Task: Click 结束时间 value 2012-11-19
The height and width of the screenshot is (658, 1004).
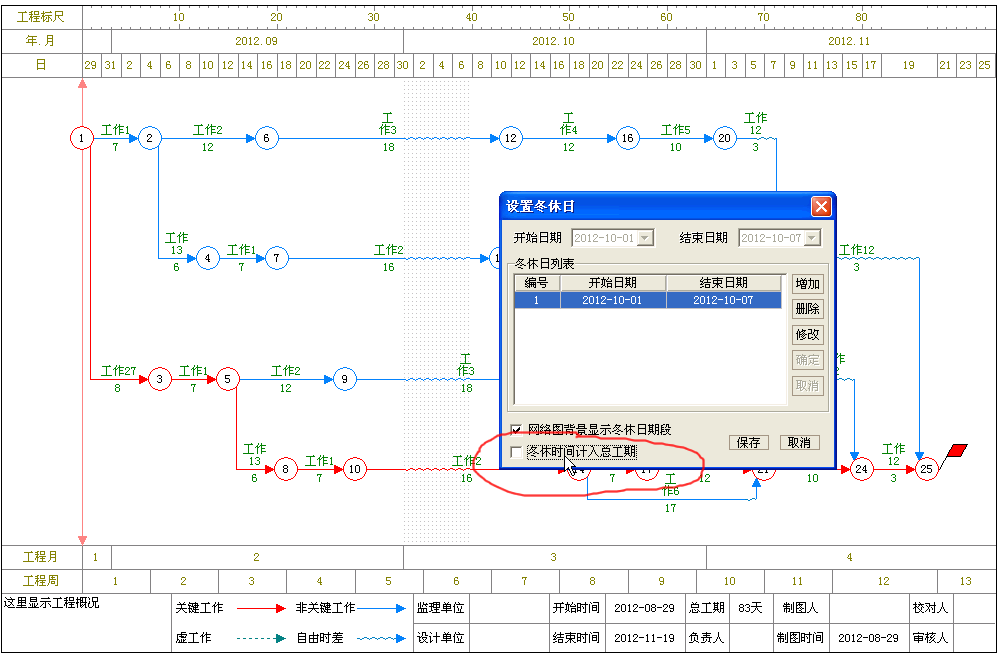Action: (644, 638)
